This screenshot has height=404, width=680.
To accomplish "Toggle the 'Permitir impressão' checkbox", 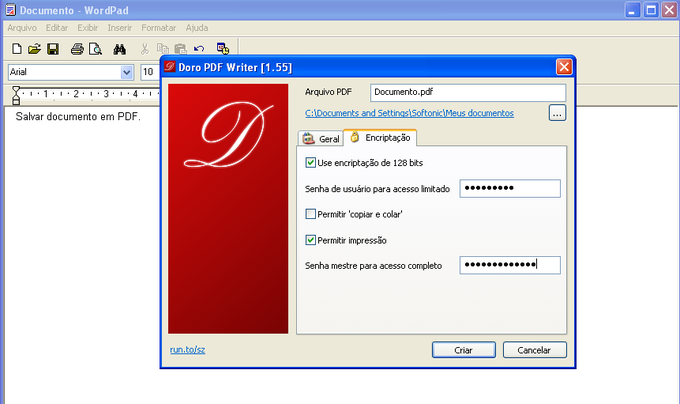I will 311,240.
